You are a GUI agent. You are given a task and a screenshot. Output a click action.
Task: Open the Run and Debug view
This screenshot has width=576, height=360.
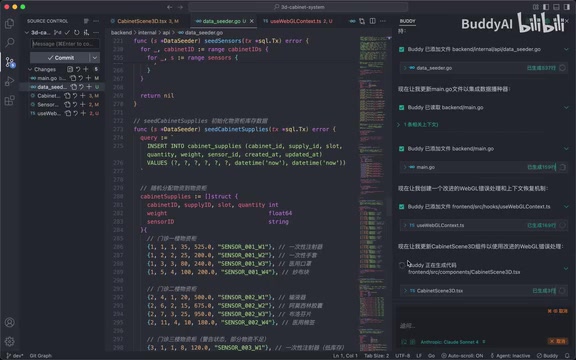point(10,81)
